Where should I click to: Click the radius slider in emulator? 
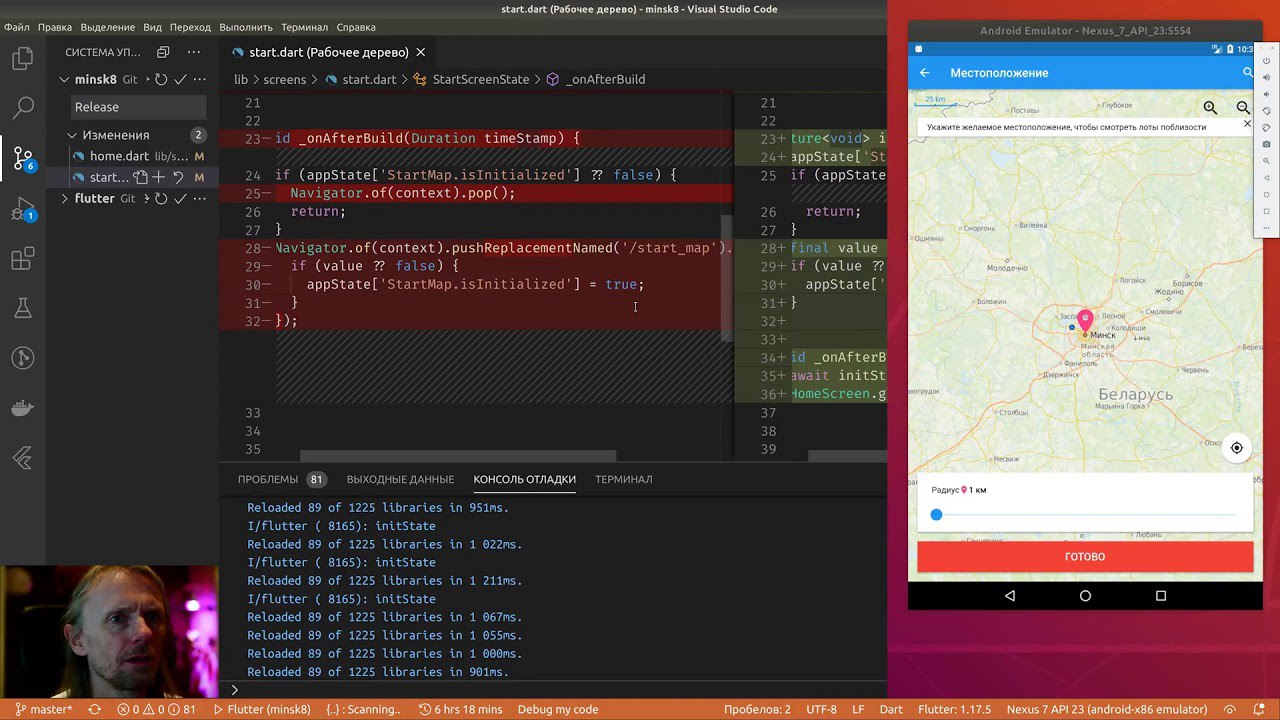[1085, 514]
